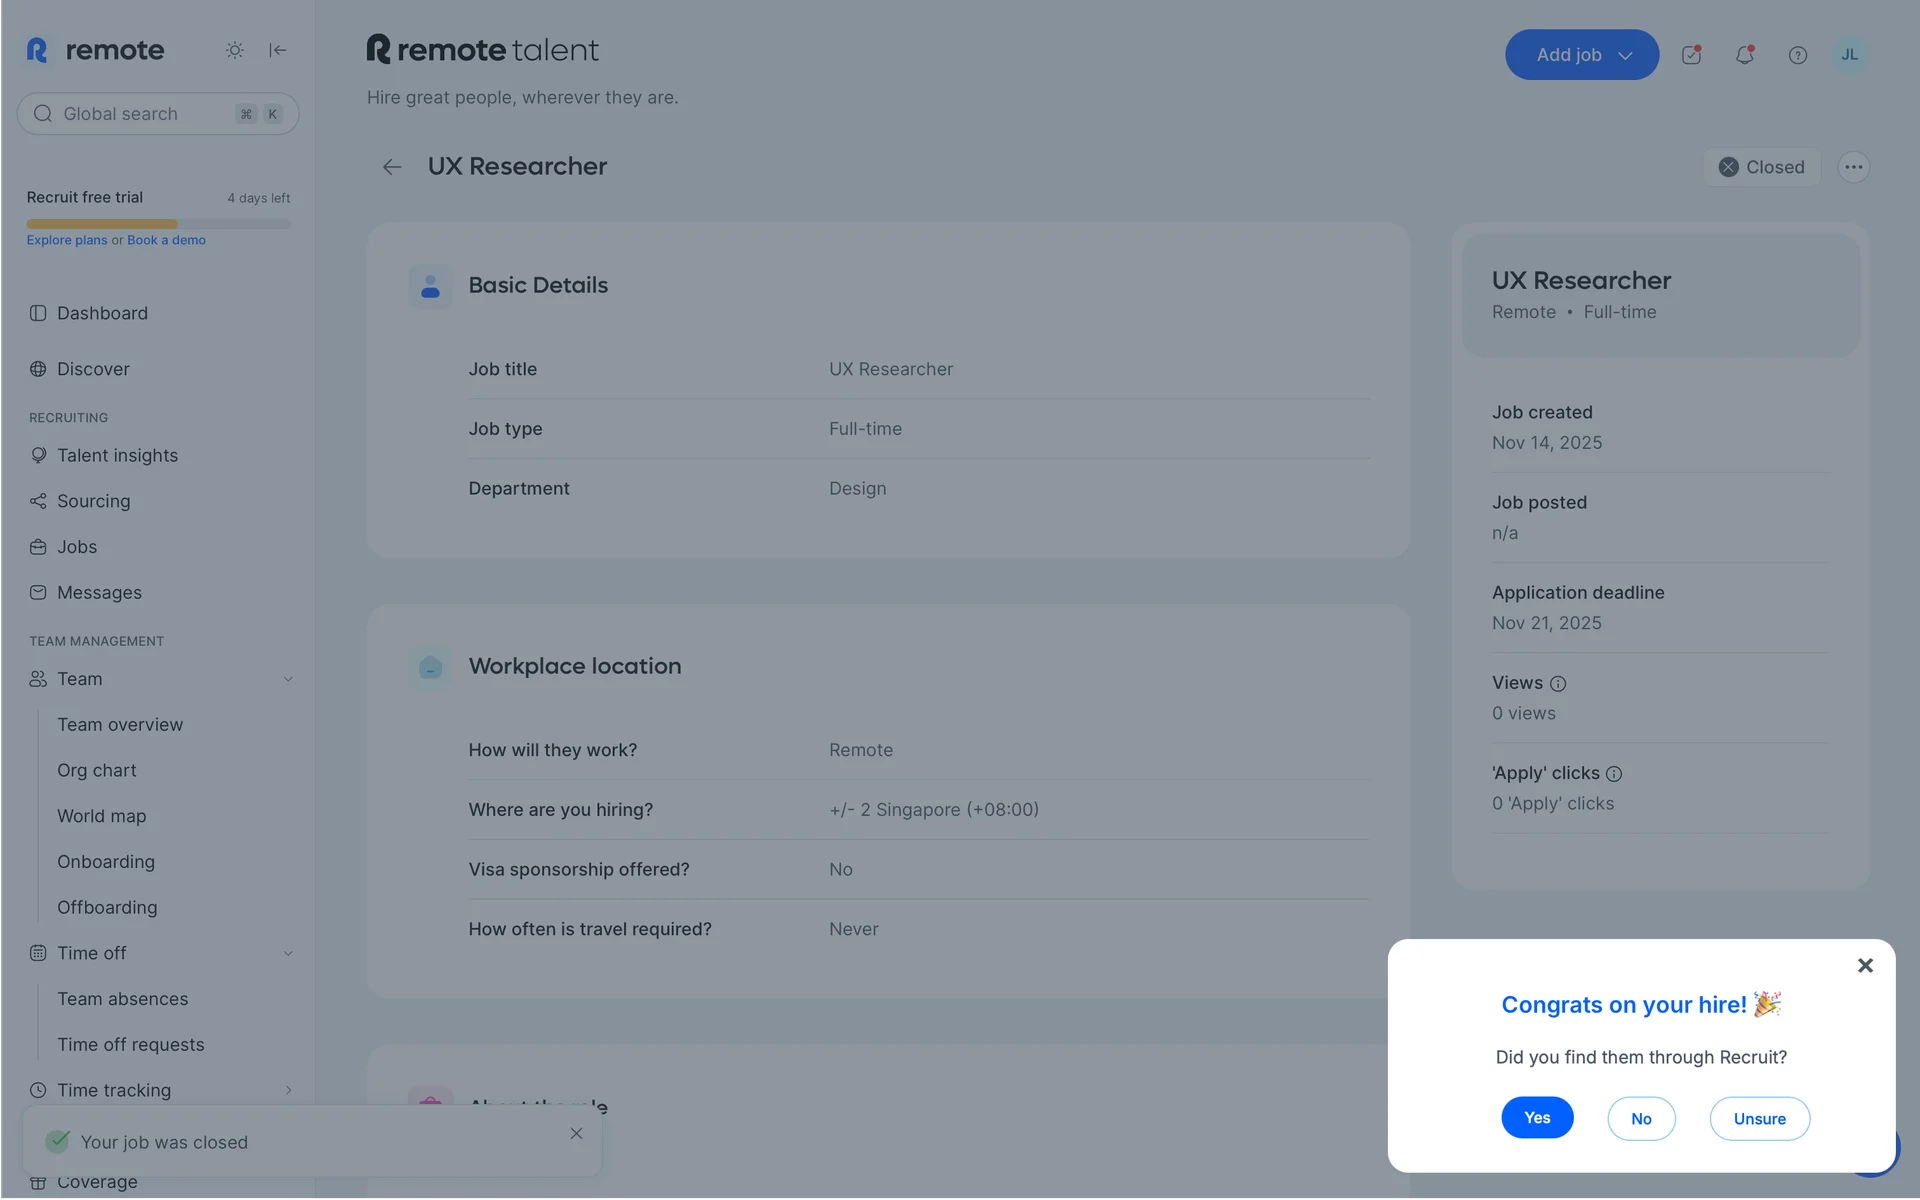This screenshot has width=1920, height=1200.
Task: Open the JL user avatar menu
Action: tap(1849, 55)
